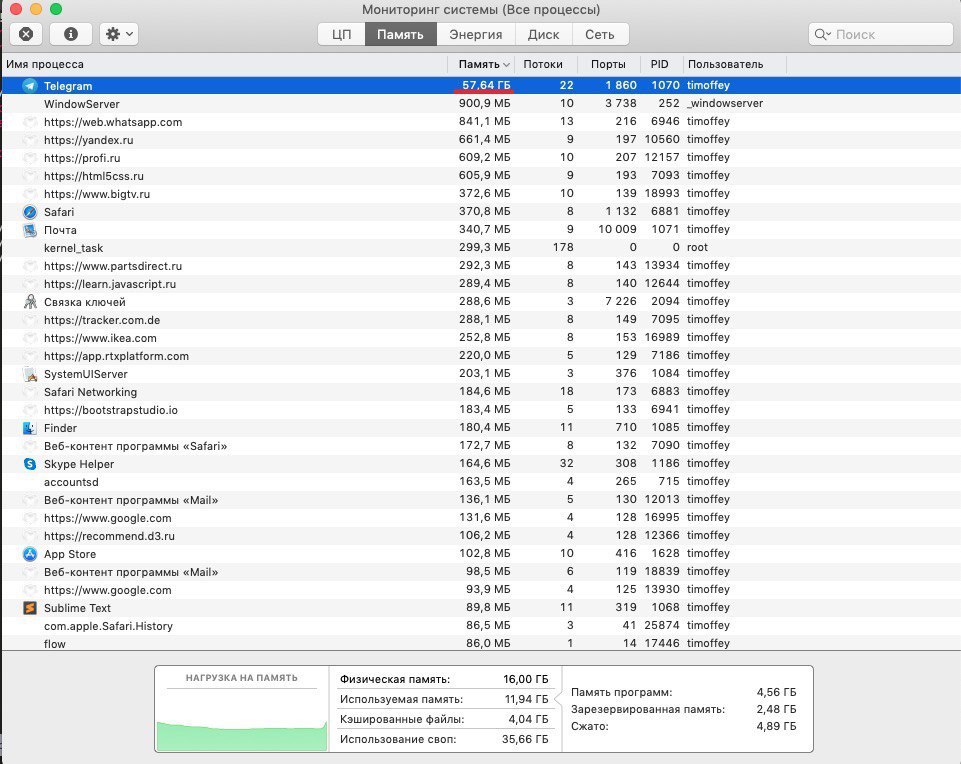Click the partsdirect.ru shield icon

click(x=29, y=266)
